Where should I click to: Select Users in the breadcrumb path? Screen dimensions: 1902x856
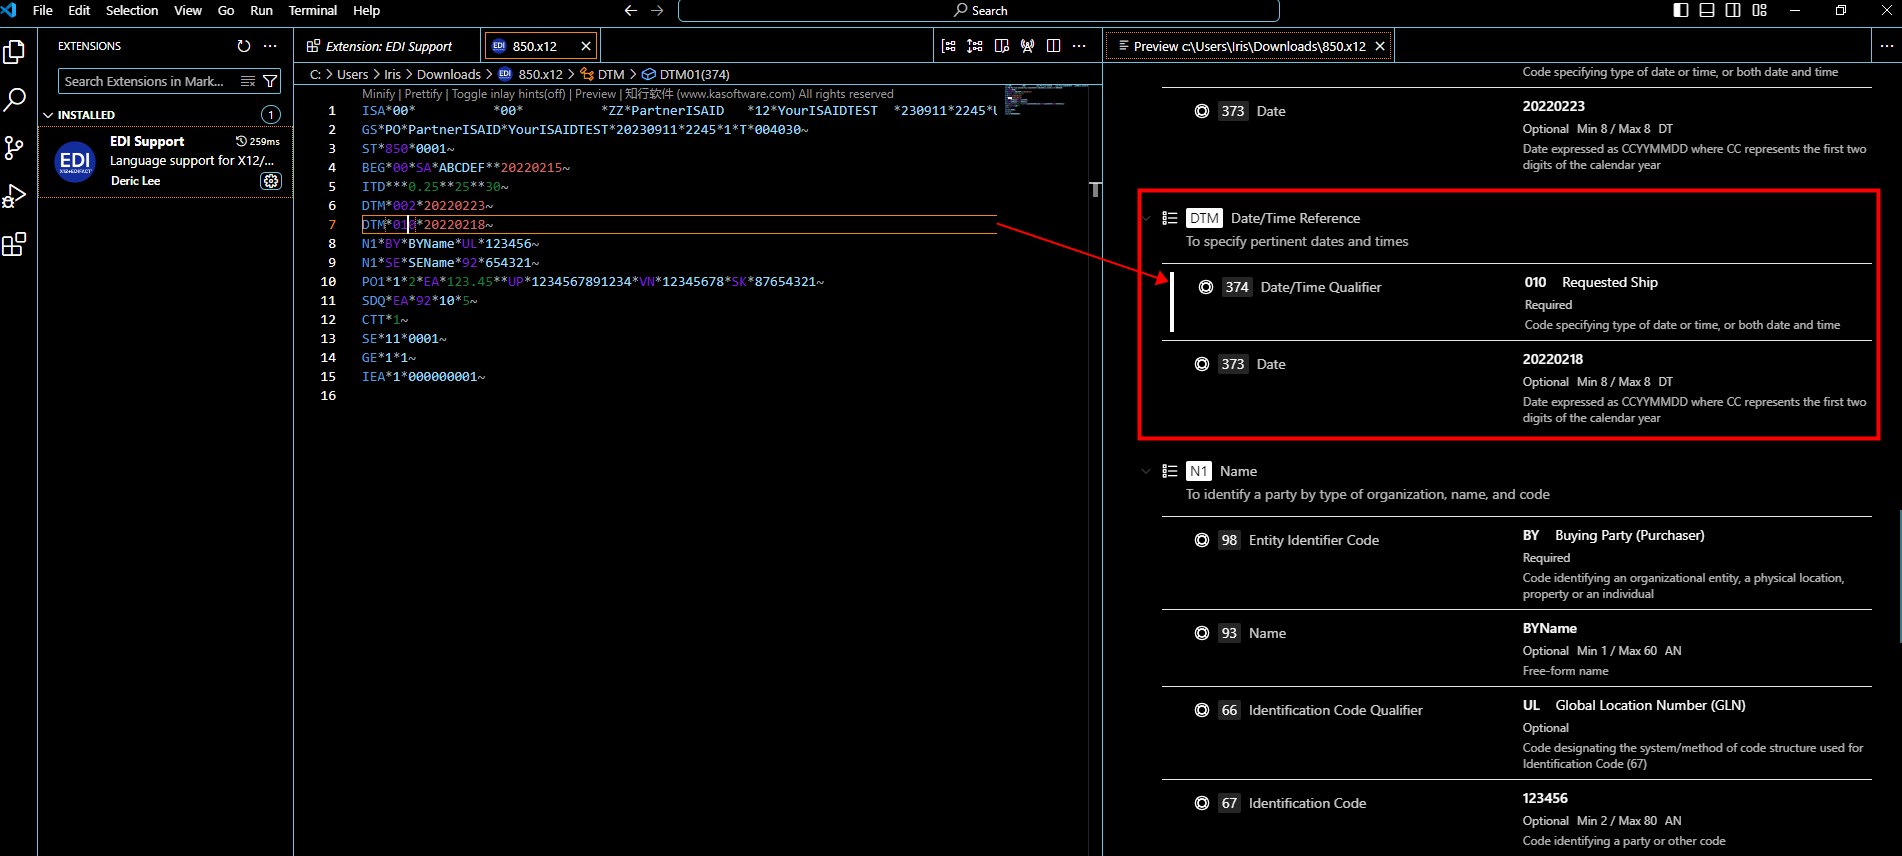(353, 74)
